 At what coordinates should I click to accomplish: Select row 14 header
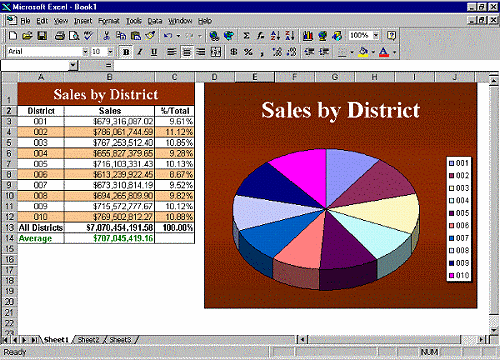click(9, 238)
